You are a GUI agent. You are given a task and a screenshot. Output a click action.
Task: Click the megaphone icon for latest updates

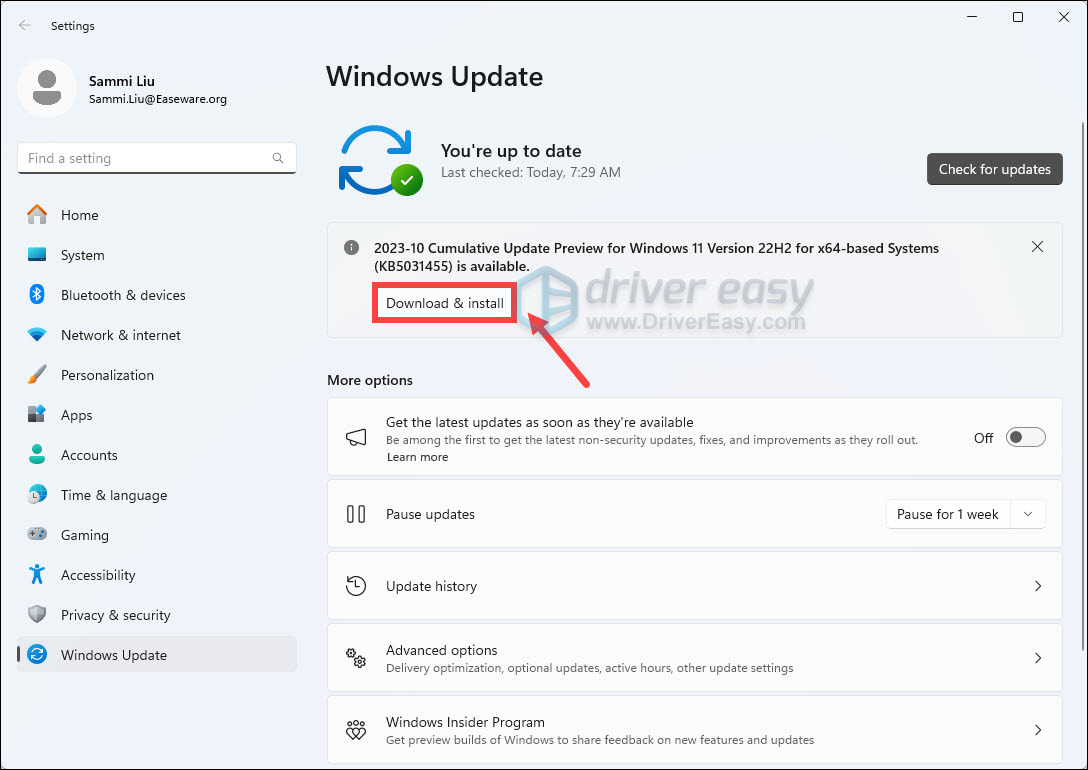(356, 437)
